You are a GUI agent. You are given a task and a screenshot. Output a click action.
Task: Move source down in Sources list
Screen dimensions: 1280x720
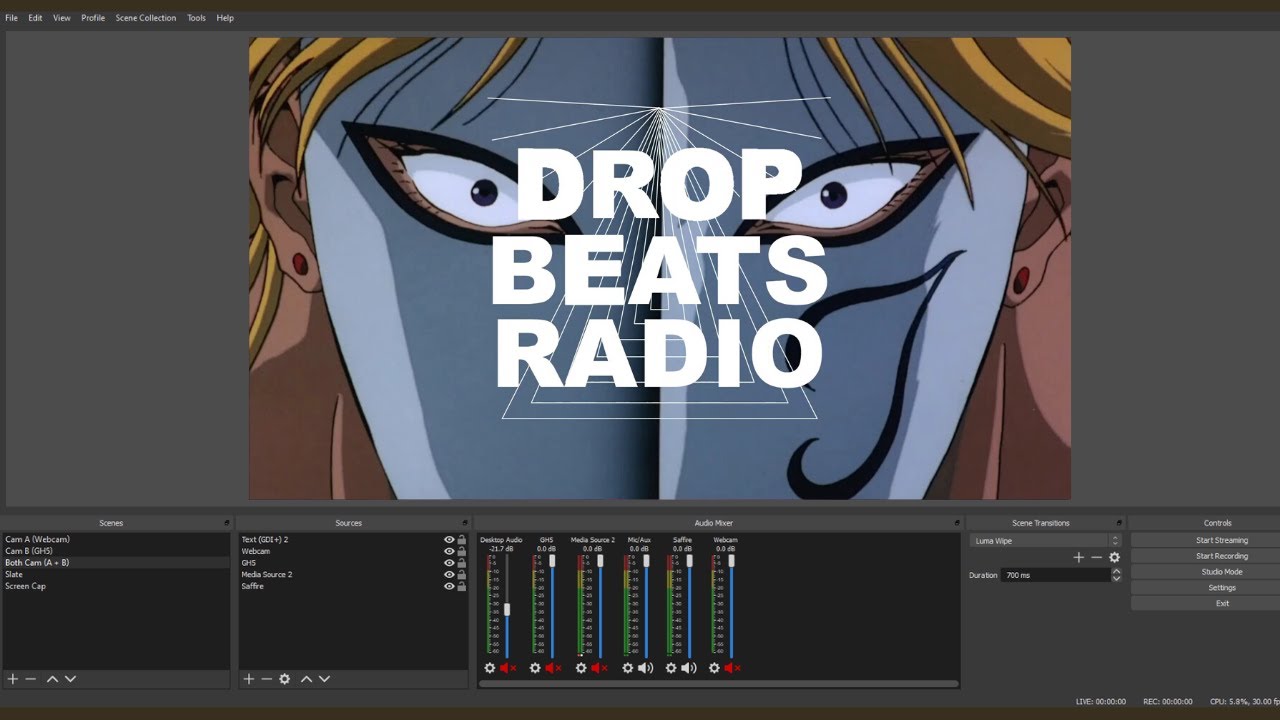pos(324,679)
